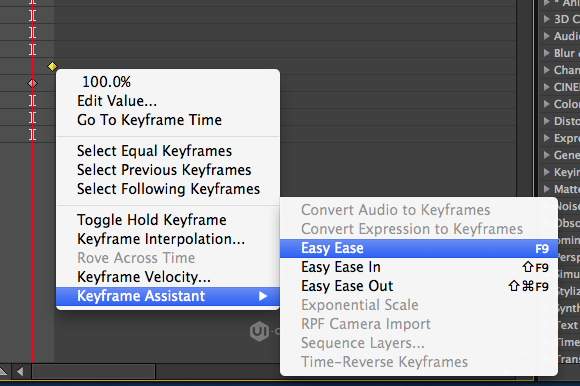Image resolution: width=580 pixels, height=386 pixels.
Task: Select the yellow selected keyframe diamond
Action: (x=53, y=67)
